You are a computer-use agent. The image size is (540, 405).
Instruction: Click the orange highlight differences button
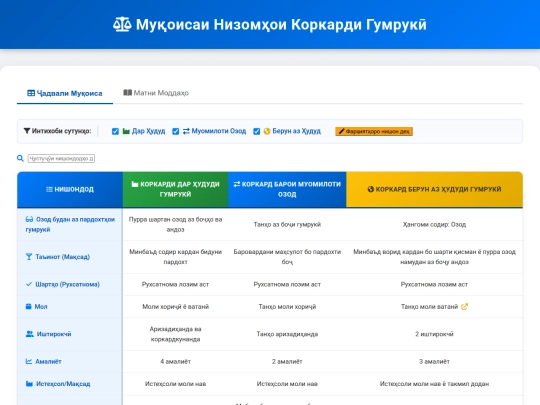pyautogui.click(x=374, y=131)
